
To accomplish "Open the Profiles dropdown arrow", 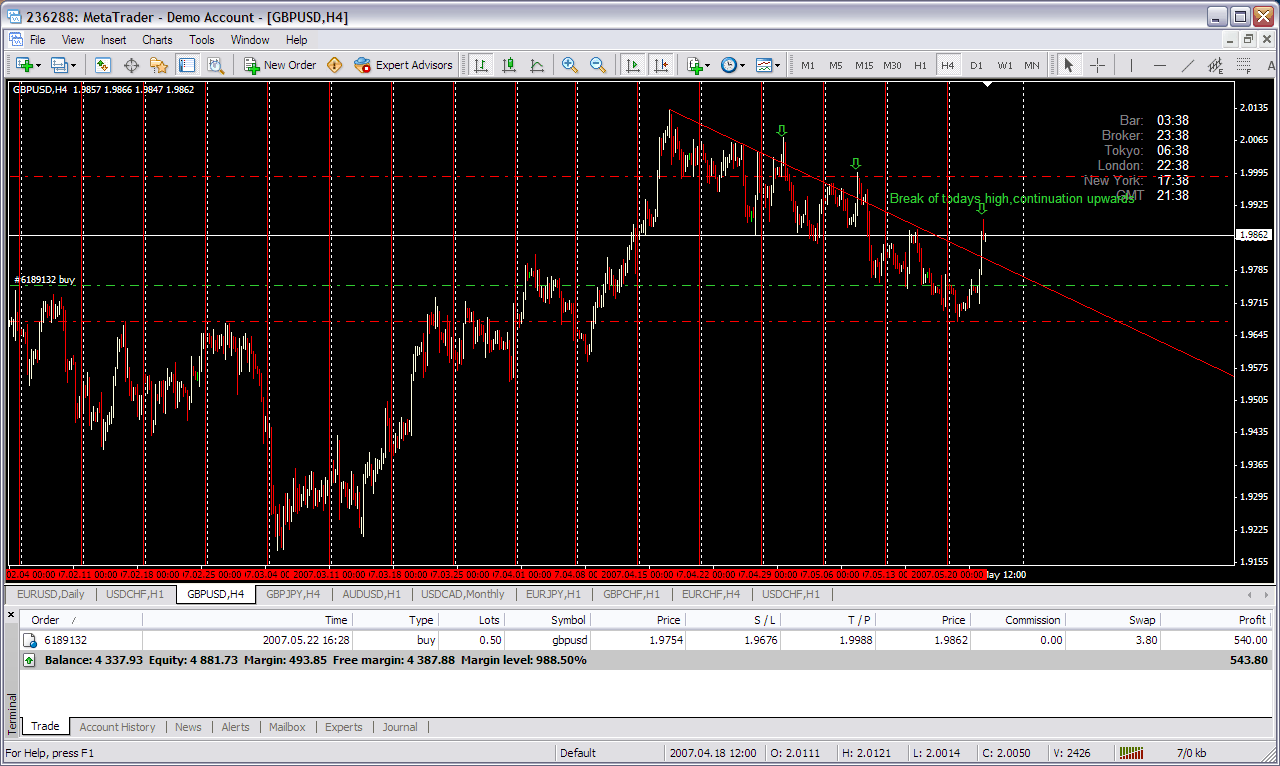I will click(x=74, y=65).
